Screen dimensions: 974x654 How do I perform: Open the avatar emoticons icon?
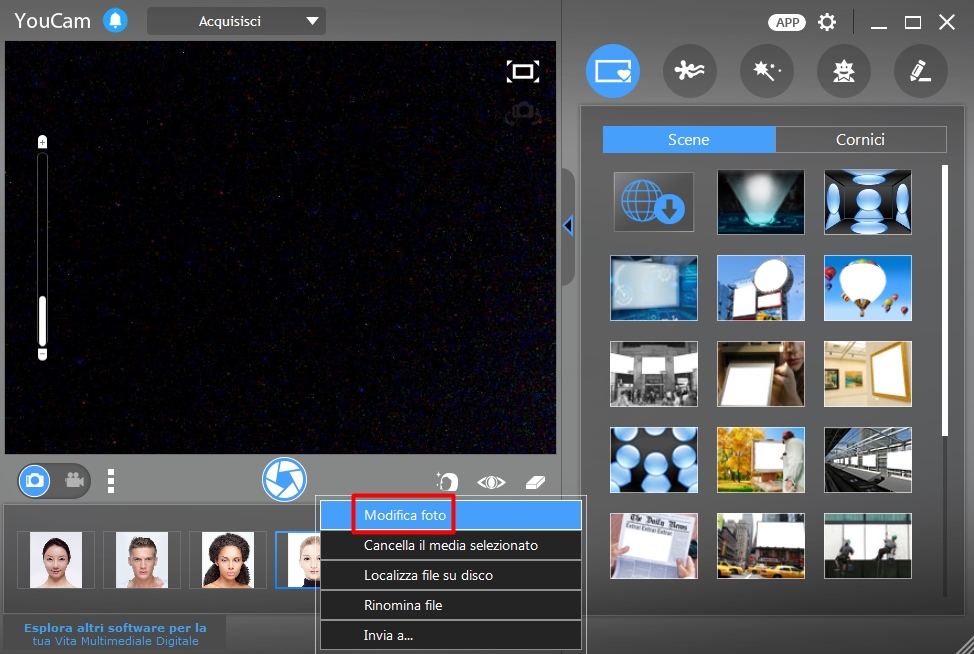[x=844, y=71]
